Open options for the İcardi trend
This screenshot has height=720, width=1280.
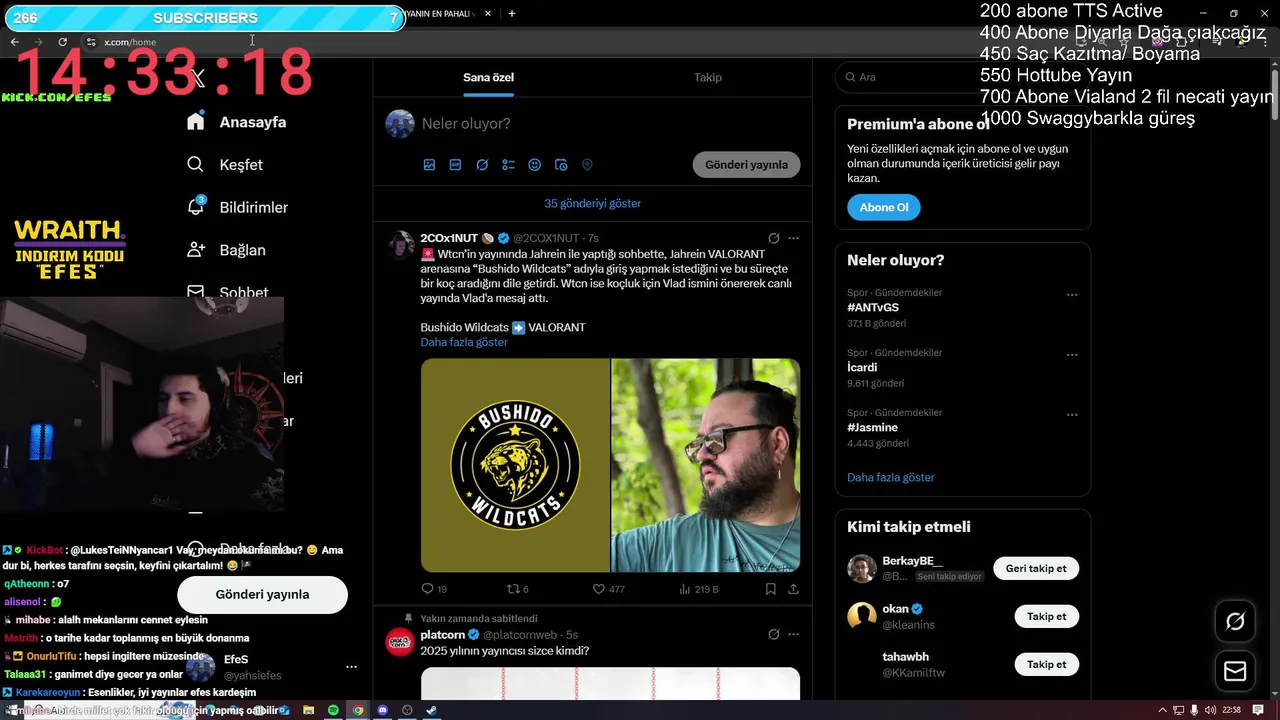1072,355
